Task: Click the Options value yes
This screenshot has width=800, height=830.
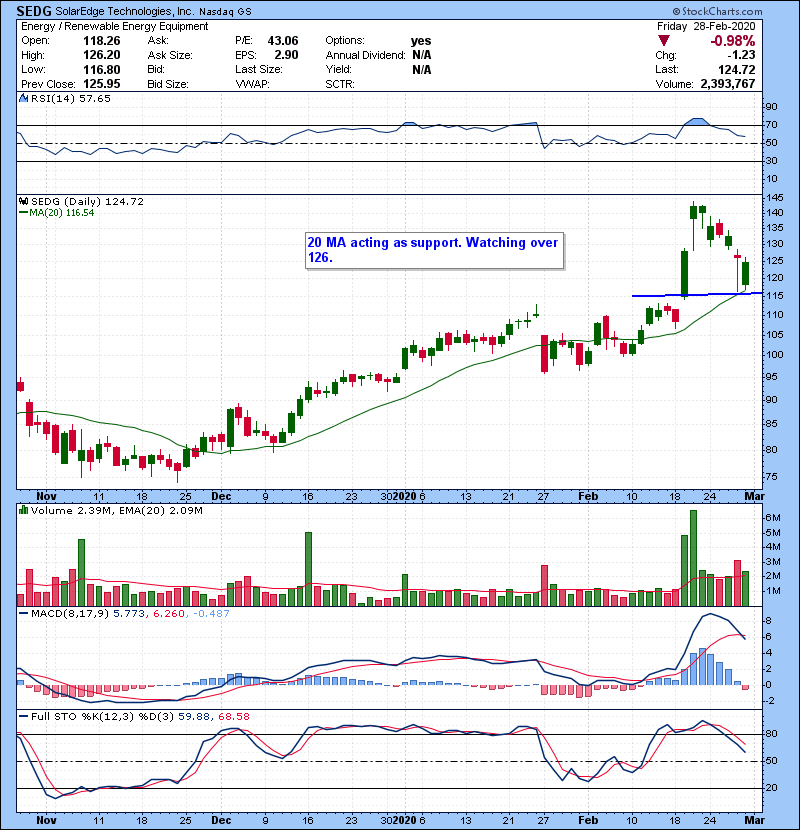Action: coord(421,41)
